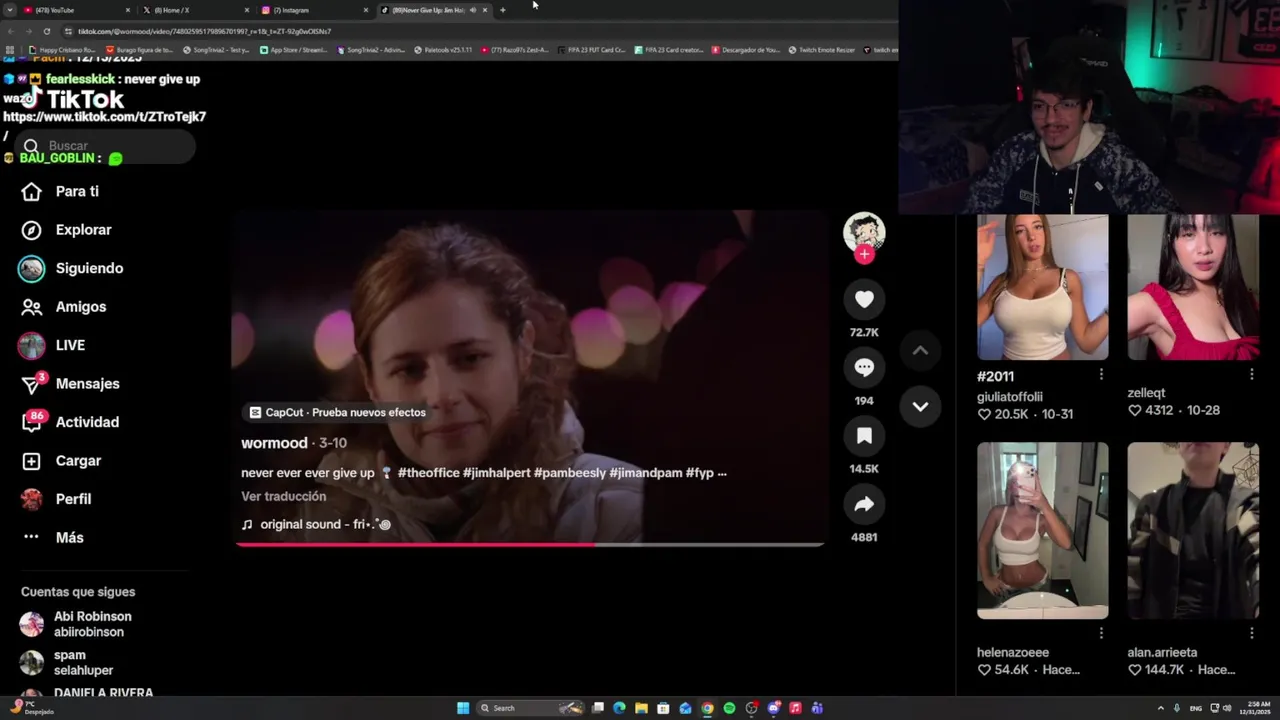Share the video using the arrow icon
This screenshot has width=1280, height=720.
pos(864,504)
